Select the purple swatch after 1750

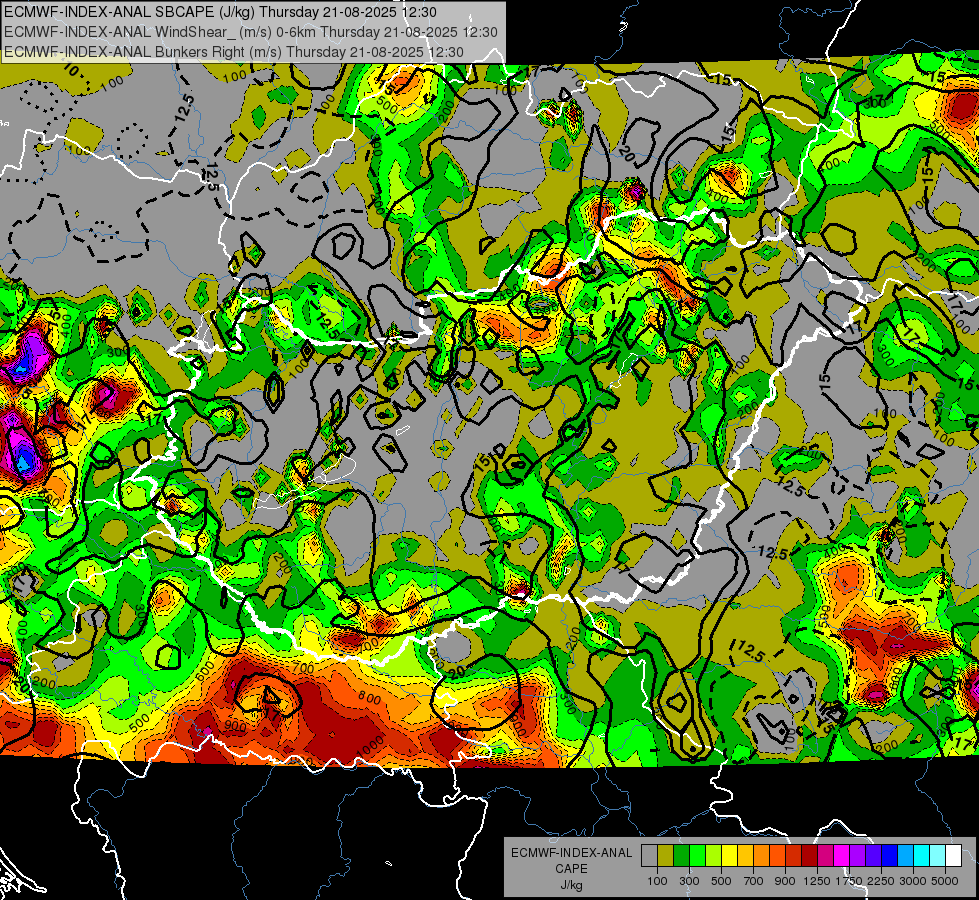[857, 856]
